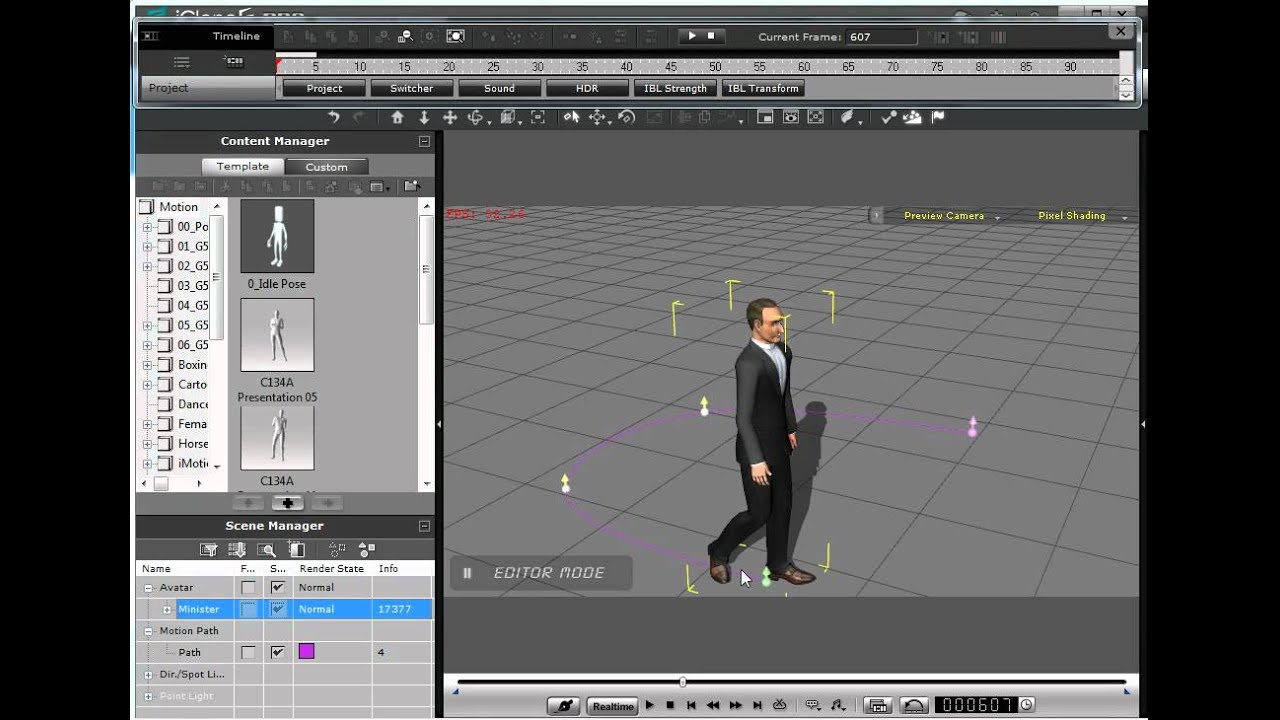Open the Switcher track button

tap(411, 88)
